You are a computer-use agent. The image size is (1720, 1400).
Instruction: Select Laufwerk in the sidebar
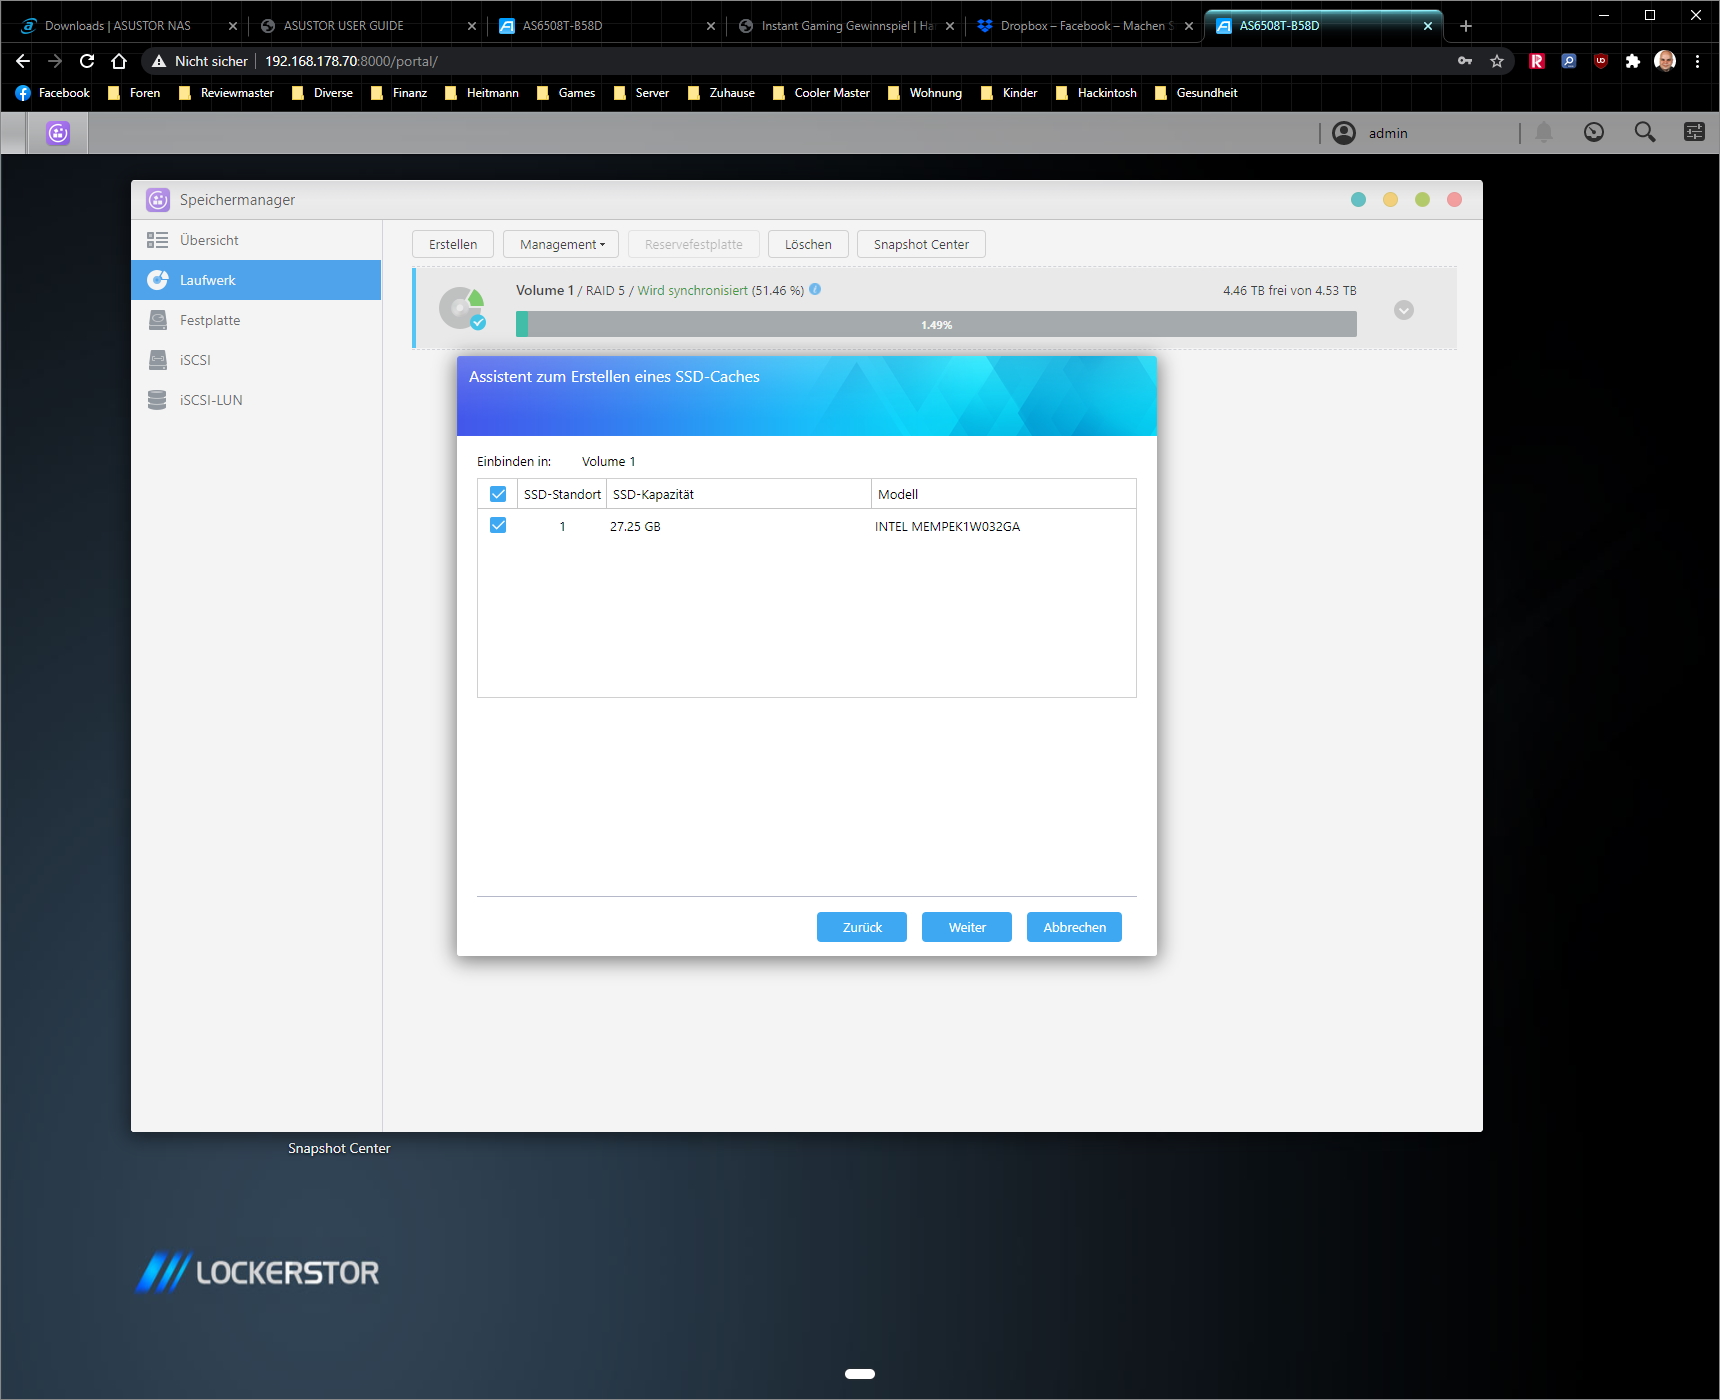click(x=256, y=280)
